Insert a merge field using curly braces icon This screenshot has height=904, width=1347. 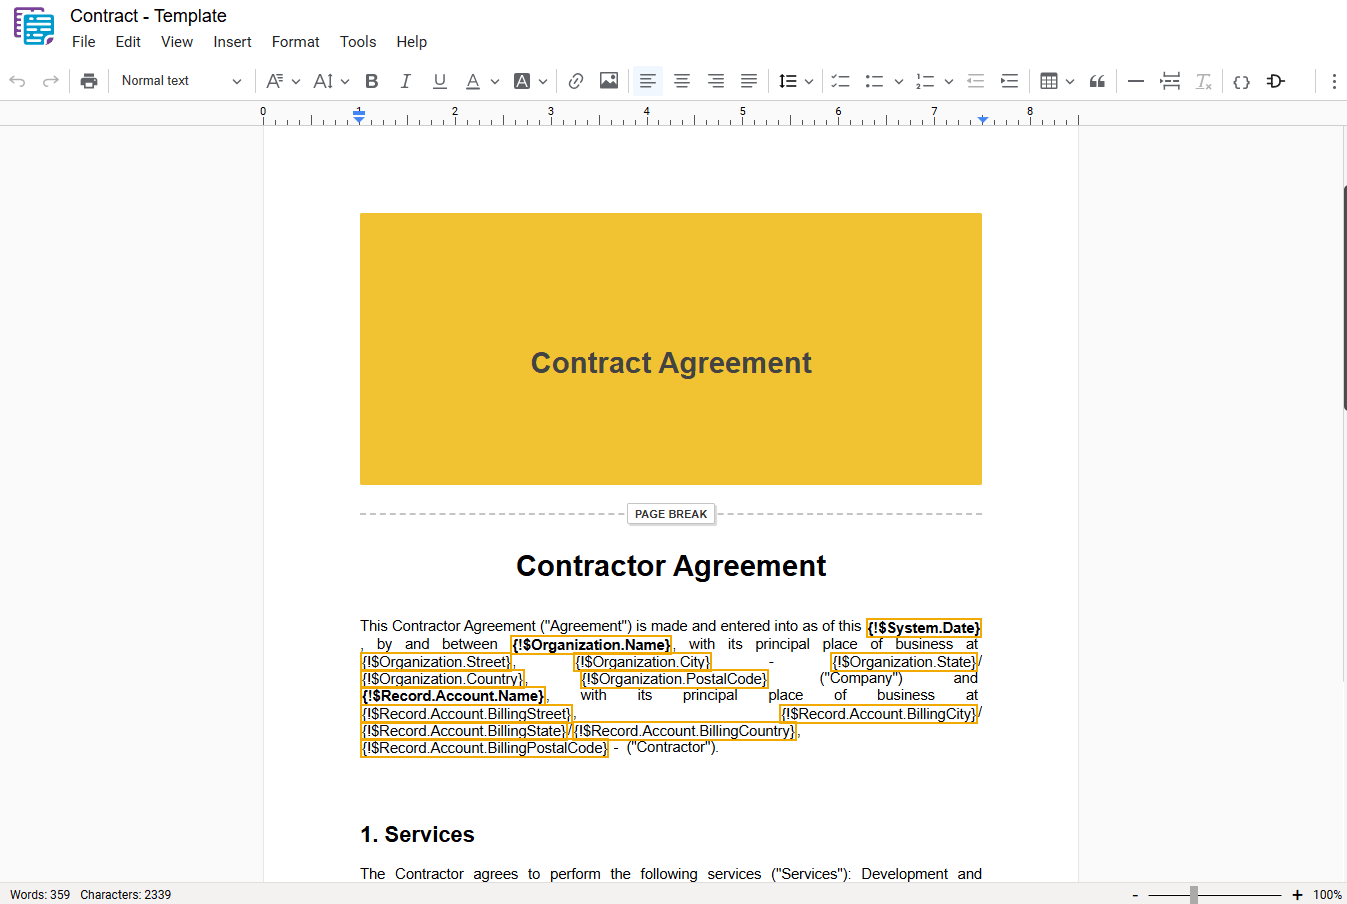tap(1242, 81)
